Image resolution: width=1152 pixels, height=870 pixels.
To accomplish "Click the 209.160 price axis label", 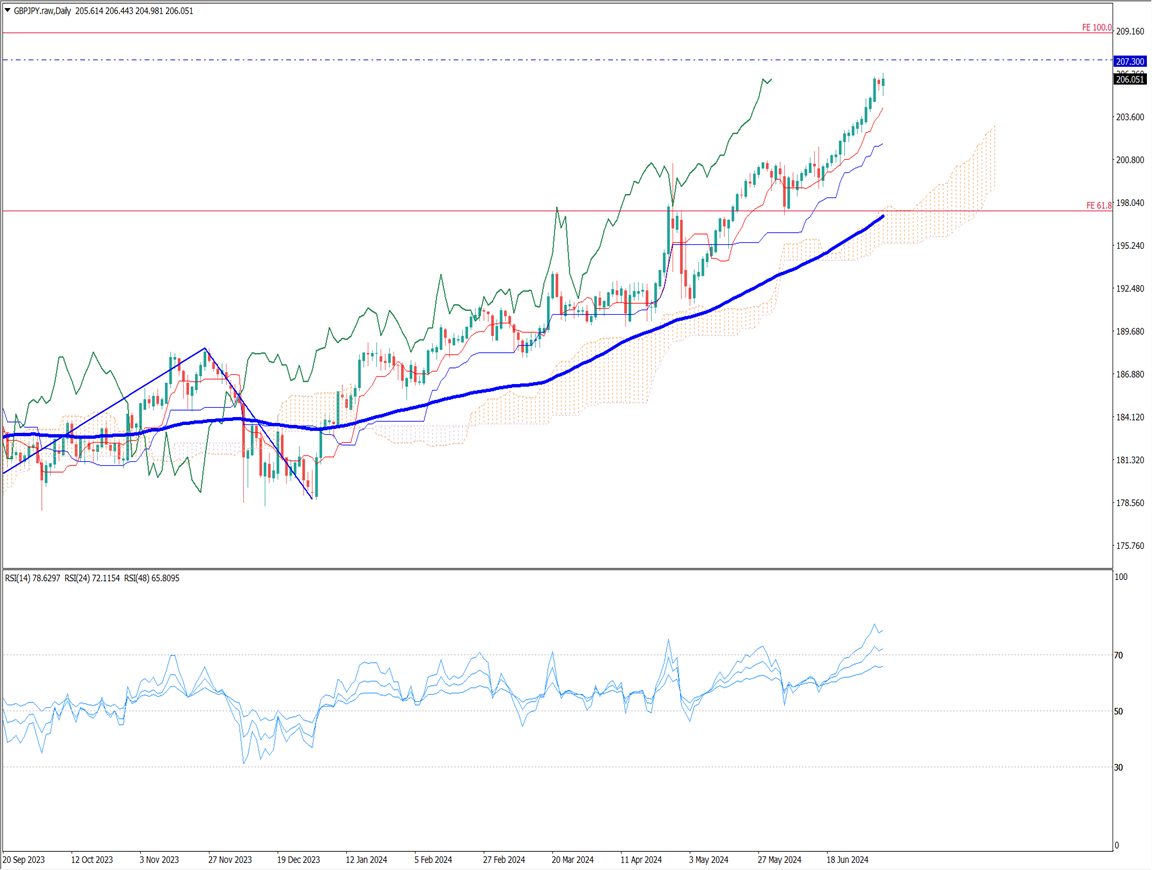I will 1130,32.
